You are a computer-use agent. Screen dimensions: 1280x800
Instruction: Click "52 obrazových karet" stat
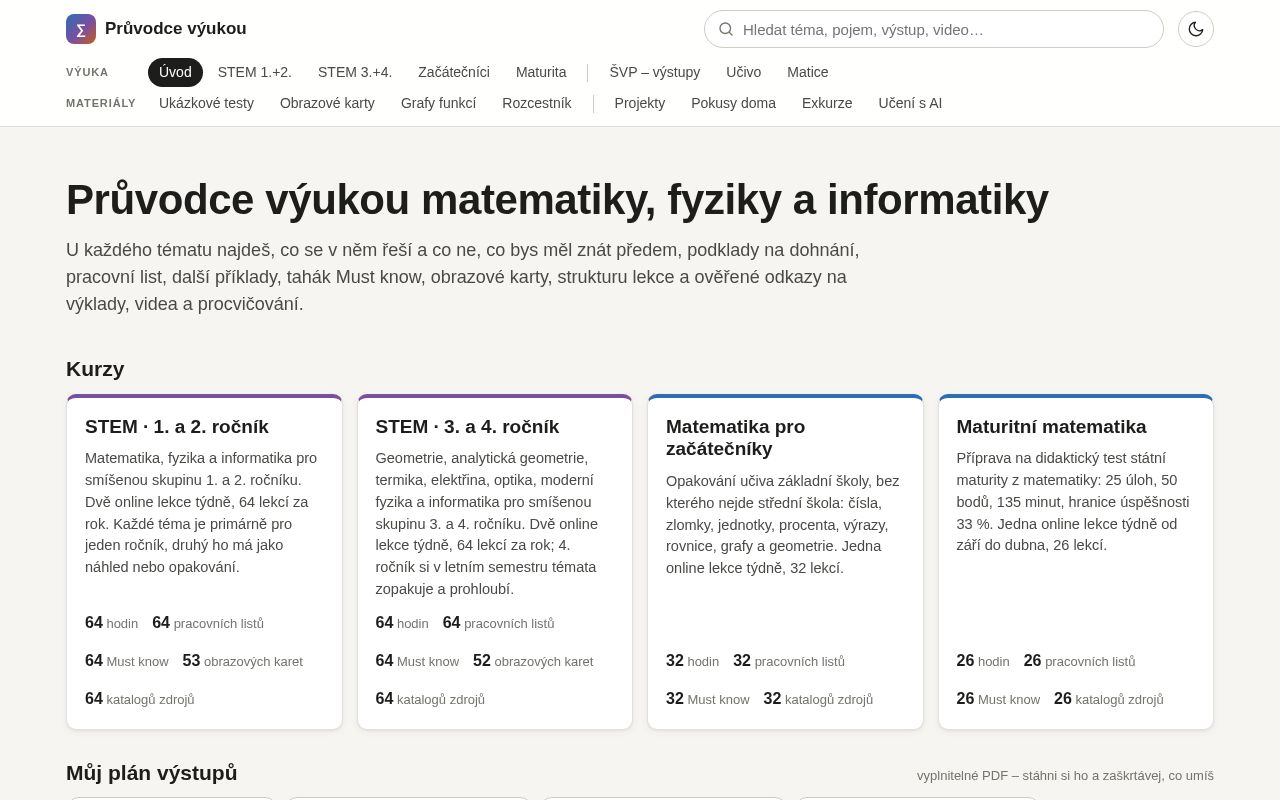533,661
